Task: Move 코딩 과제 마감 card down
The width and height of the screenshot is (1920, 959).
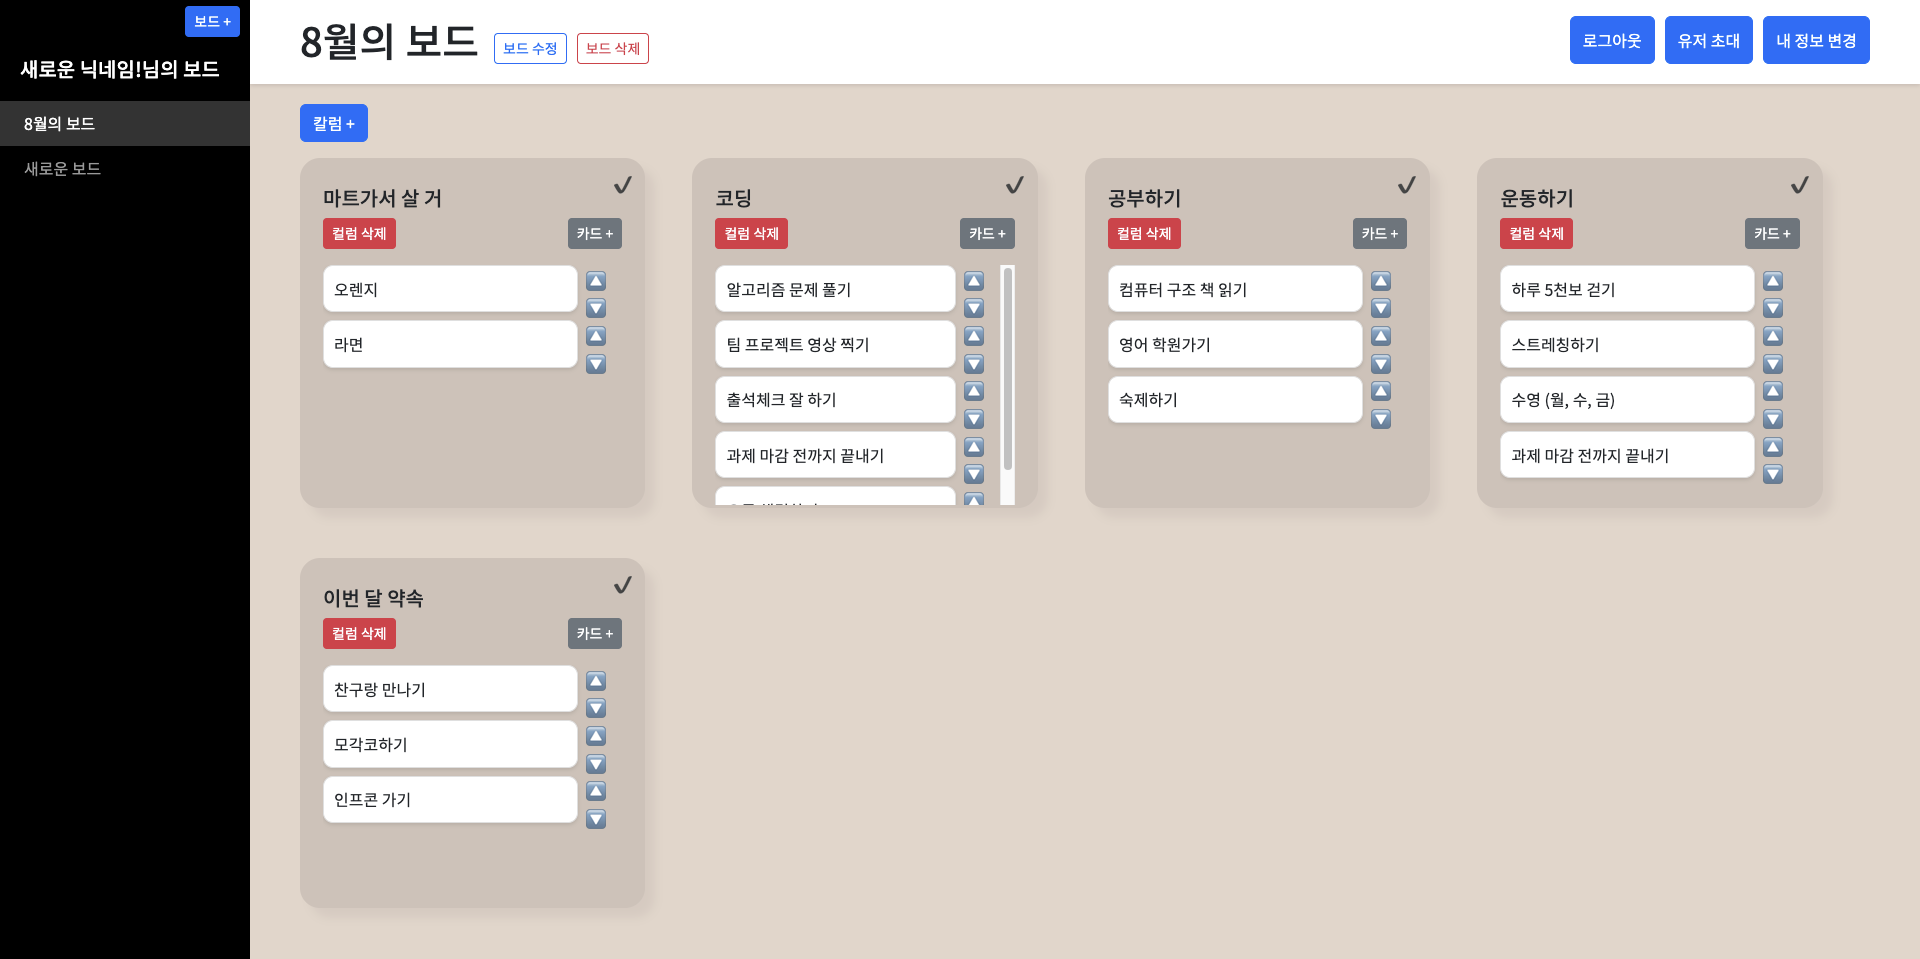Action: pos(974,474)
